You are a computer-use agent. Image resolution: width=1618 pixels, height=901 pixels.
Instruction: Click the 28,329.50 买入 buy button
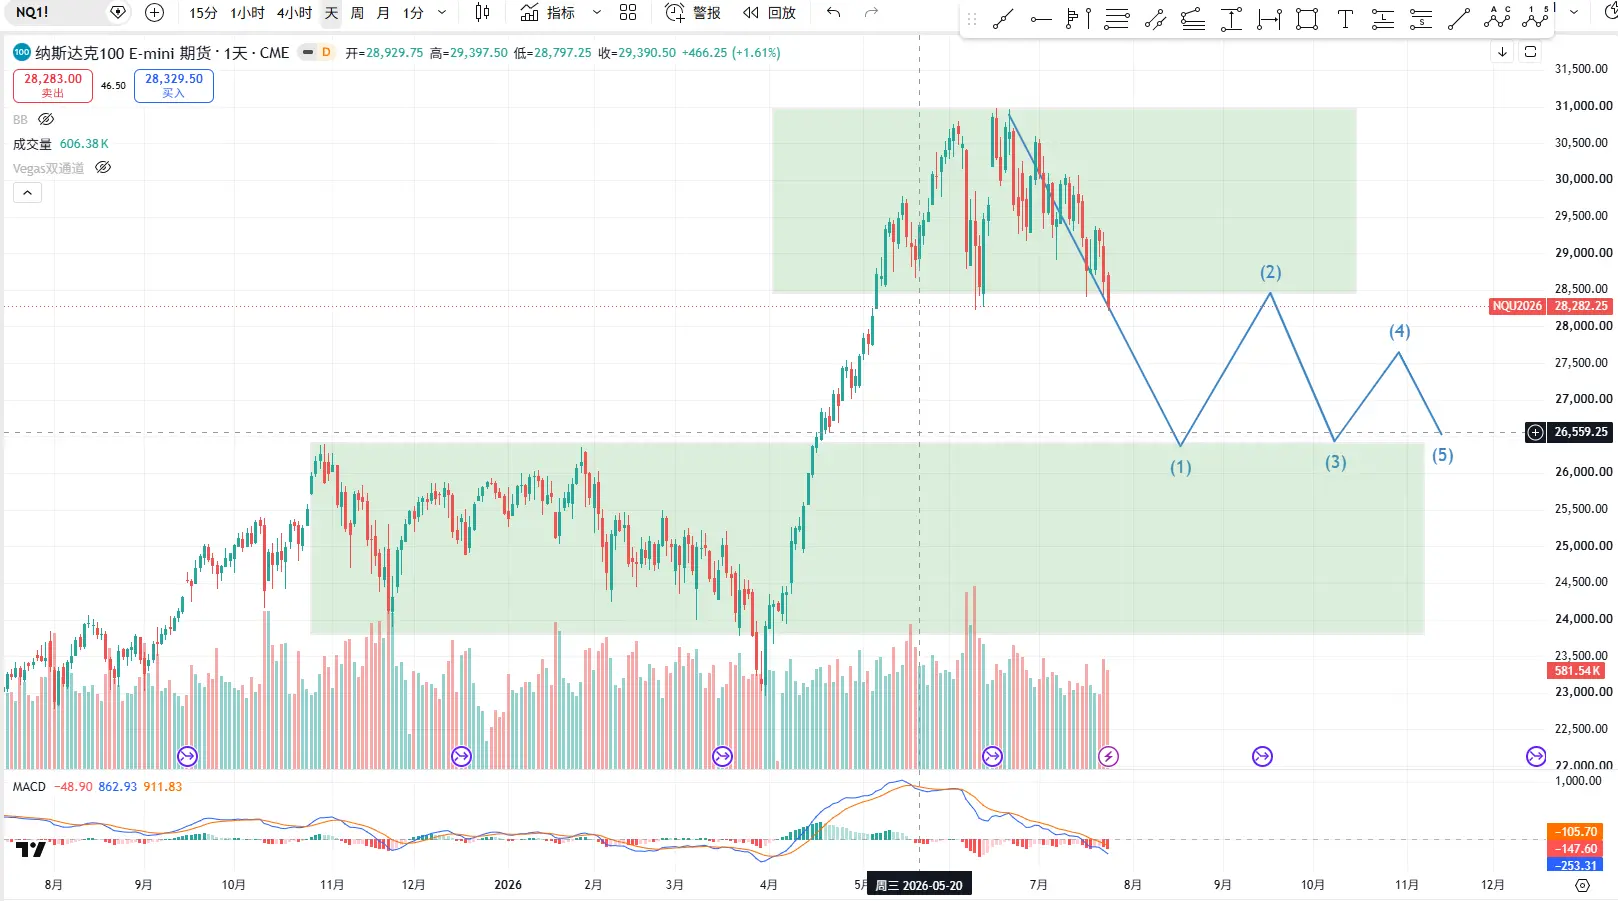coord(174,85)
